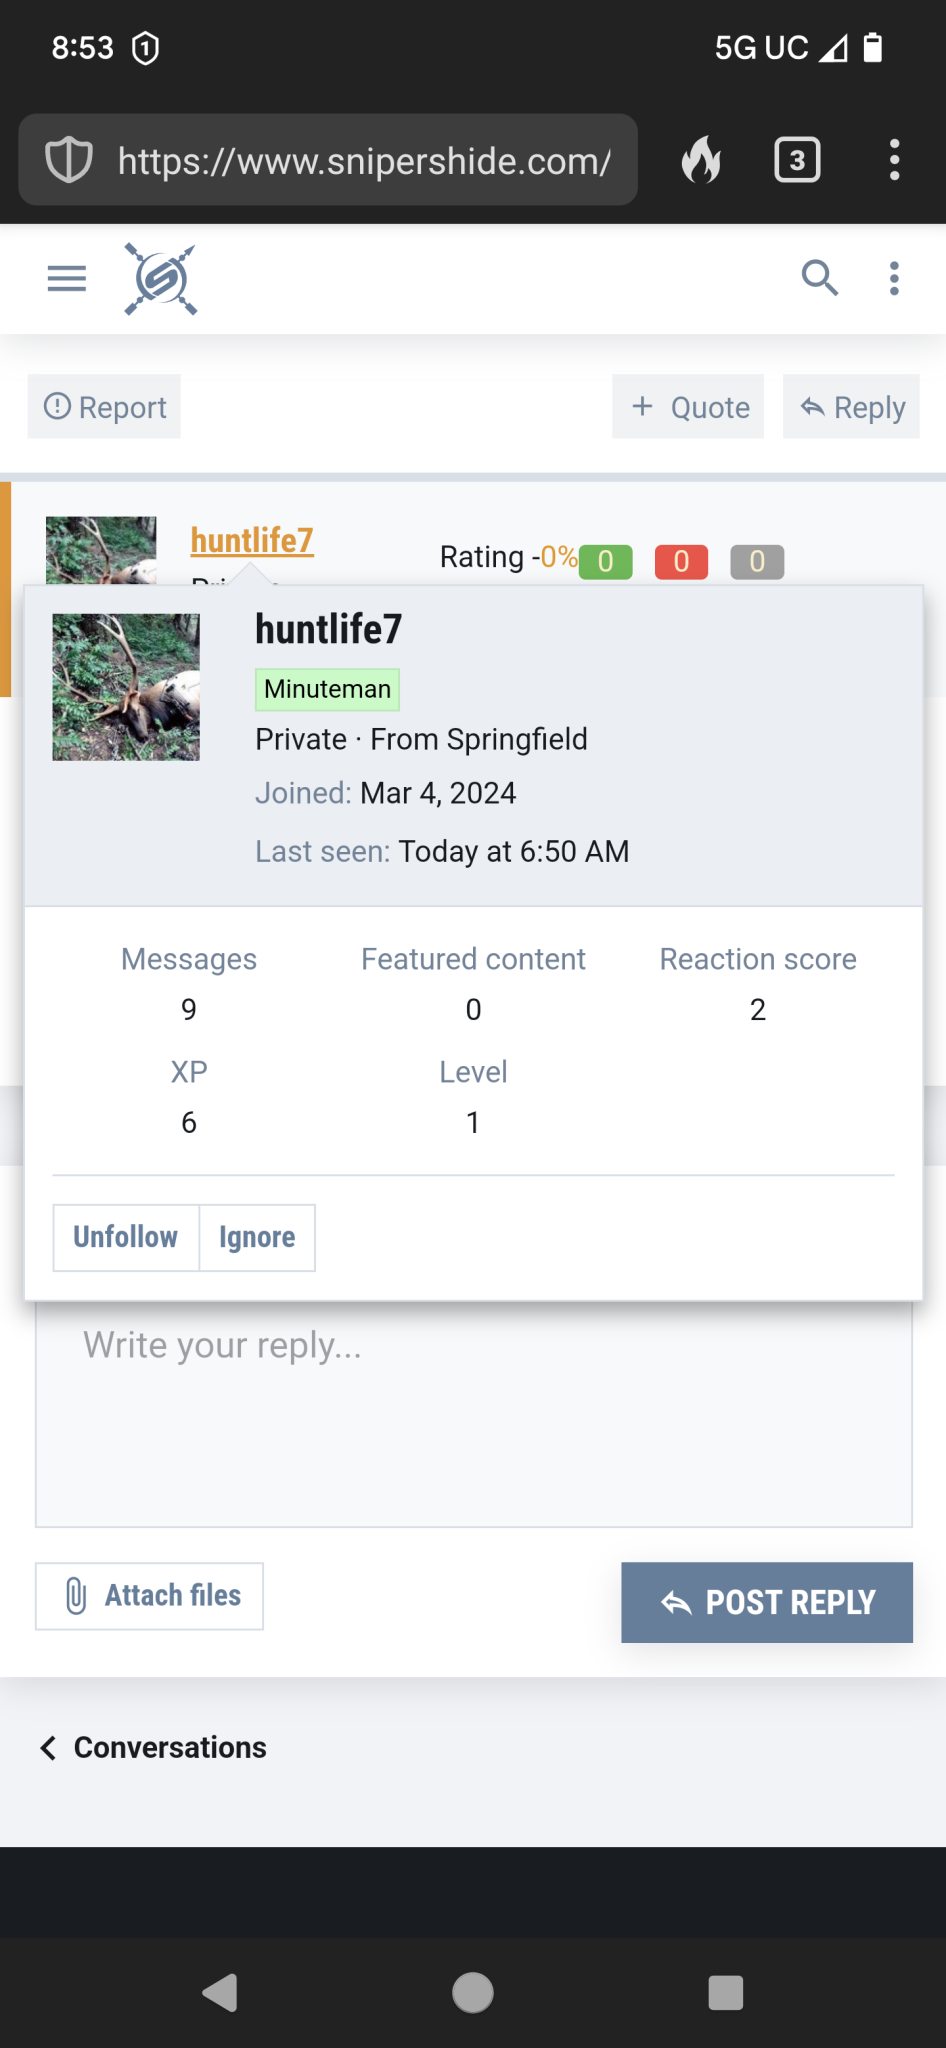This screenshot has height=2048, width=946.
Task: Click the Attach files button
Action: point(150,1596)
